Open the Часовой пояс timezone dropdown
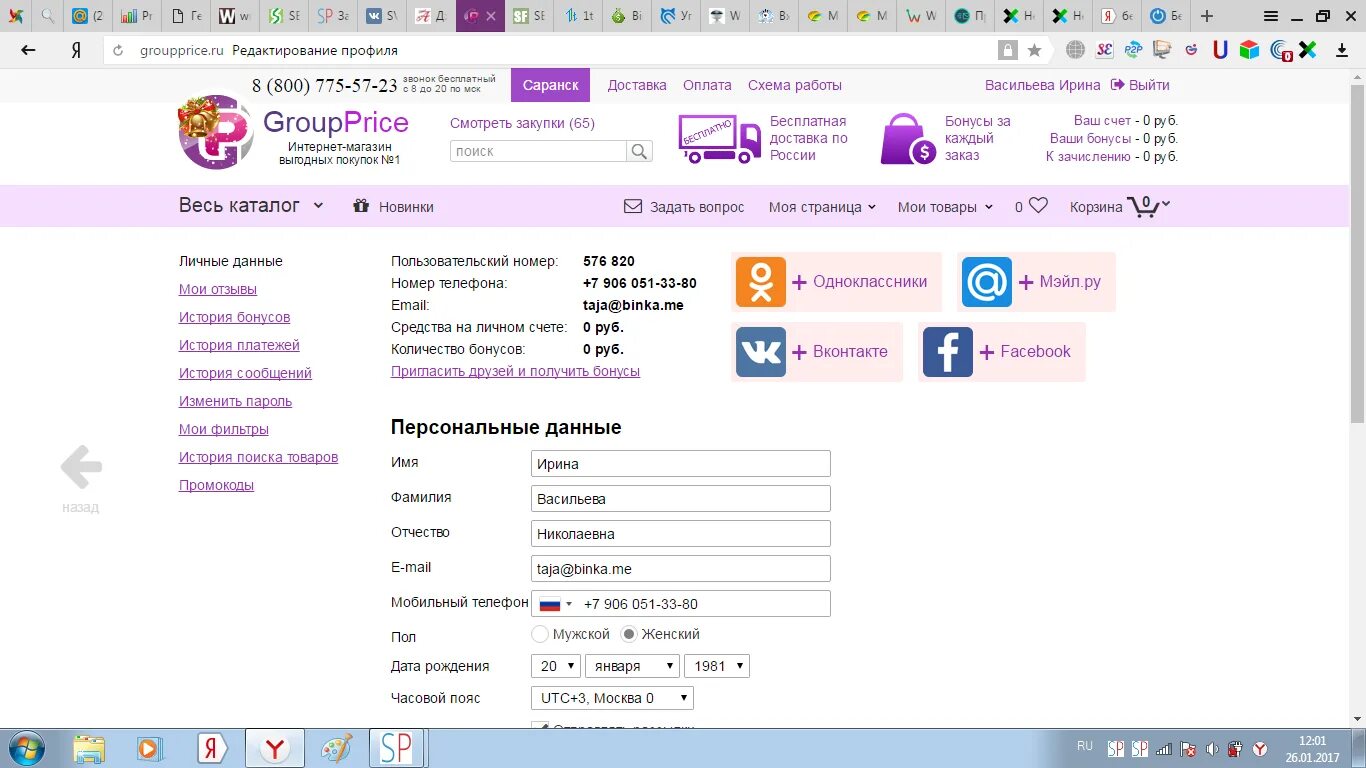 click(x=611, y=697)
